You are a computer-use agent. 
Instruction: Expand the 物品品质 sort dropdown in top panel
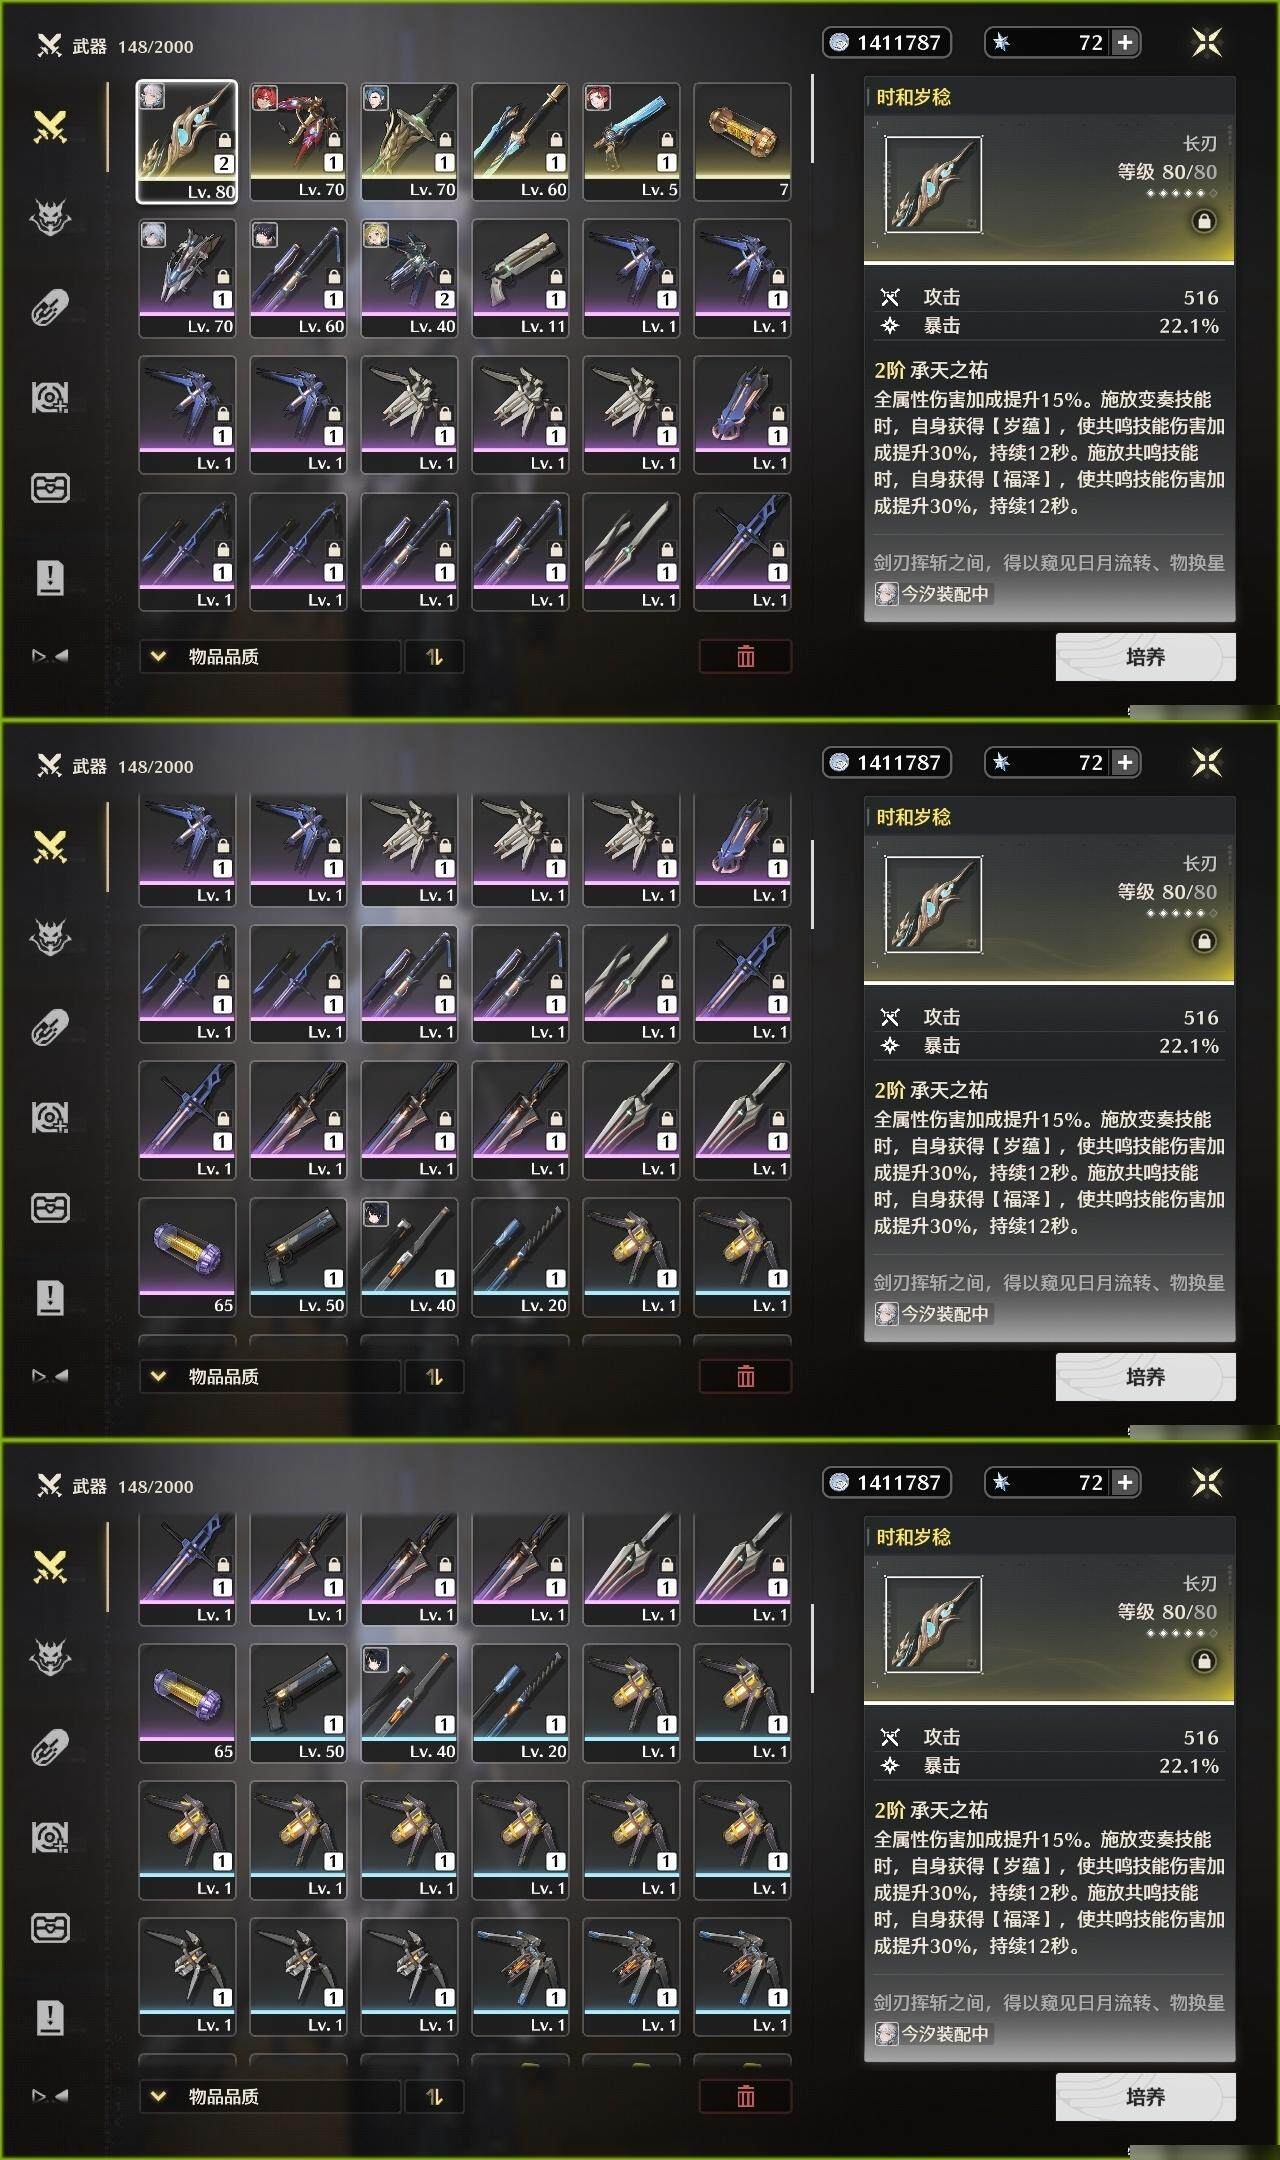270,657
